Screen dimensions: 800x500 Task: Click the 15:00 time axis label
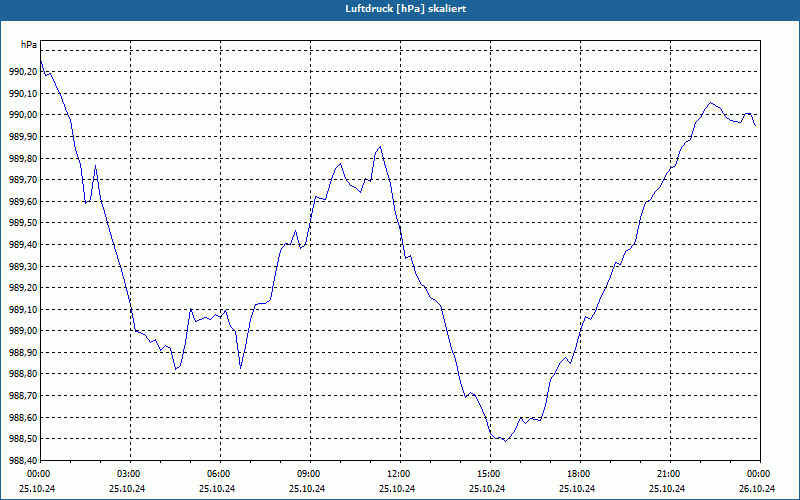(490, 474)
